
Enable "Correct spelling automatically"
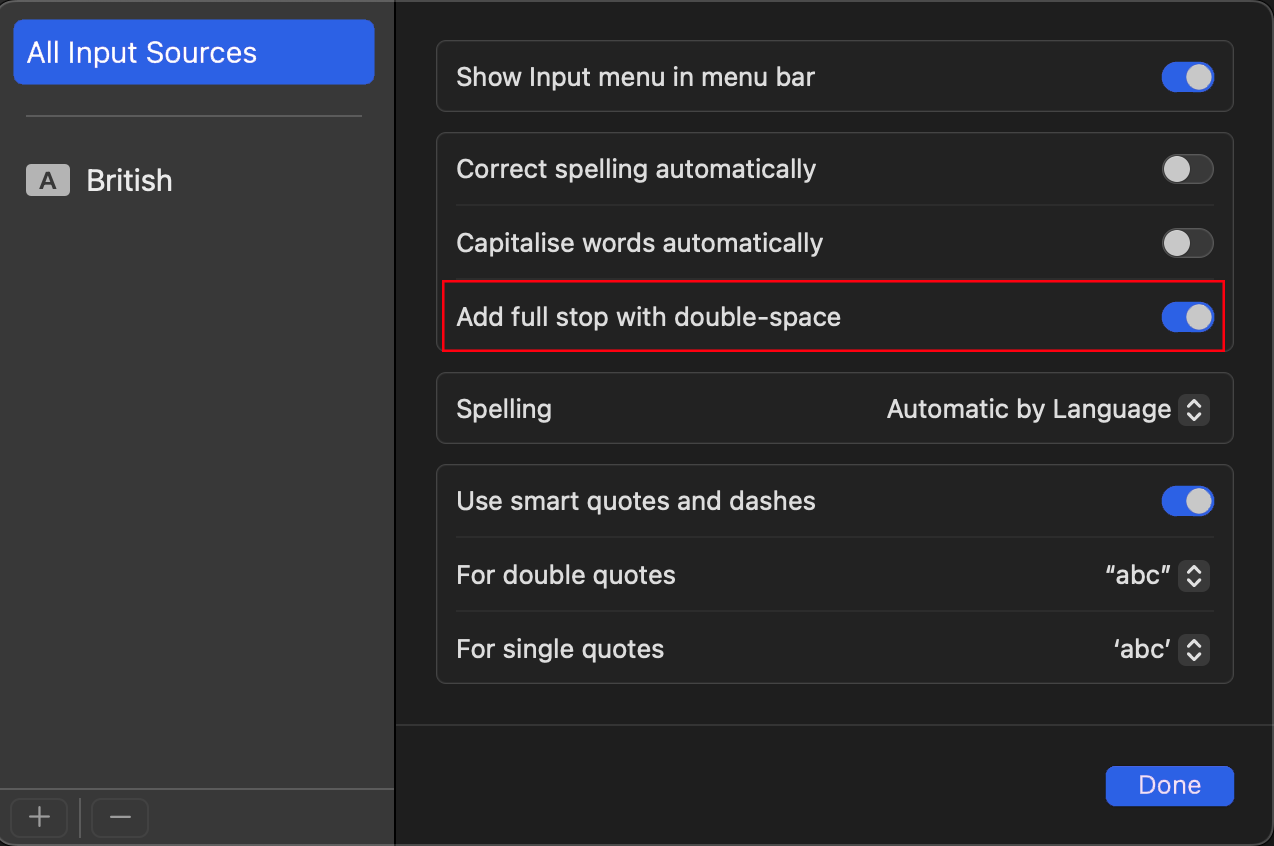(x=1187, y=169)
